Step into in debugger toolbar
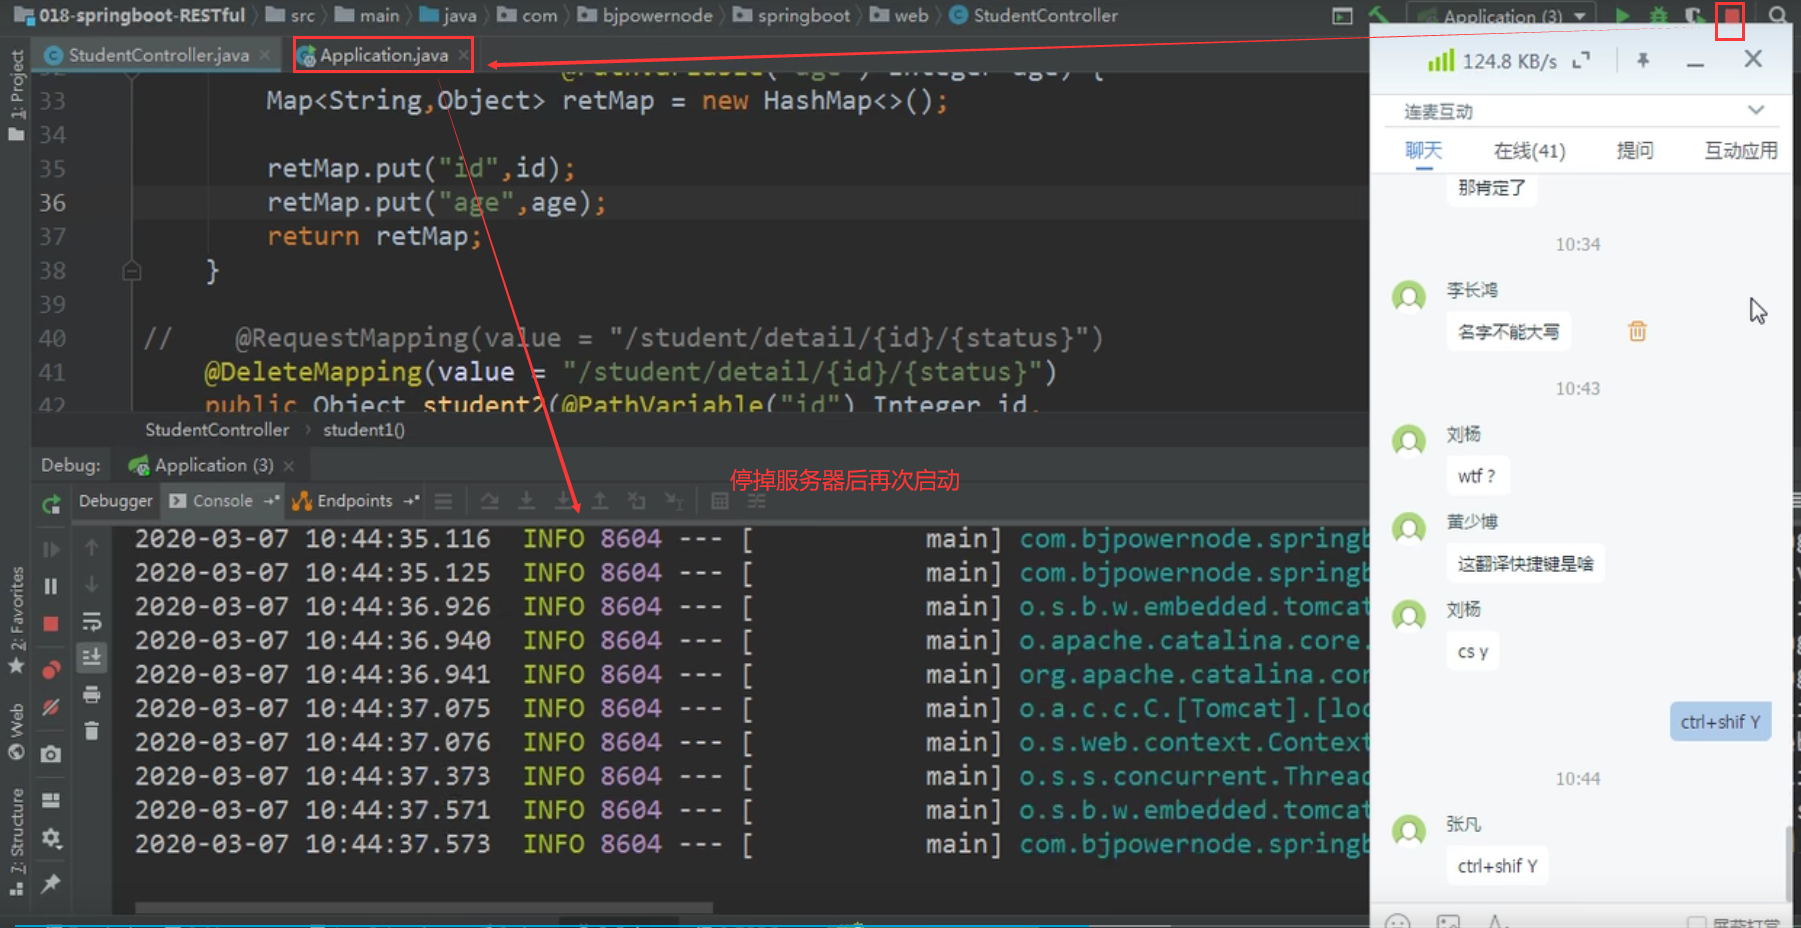This screenshot has width=1801, height=928. point(526,501)
